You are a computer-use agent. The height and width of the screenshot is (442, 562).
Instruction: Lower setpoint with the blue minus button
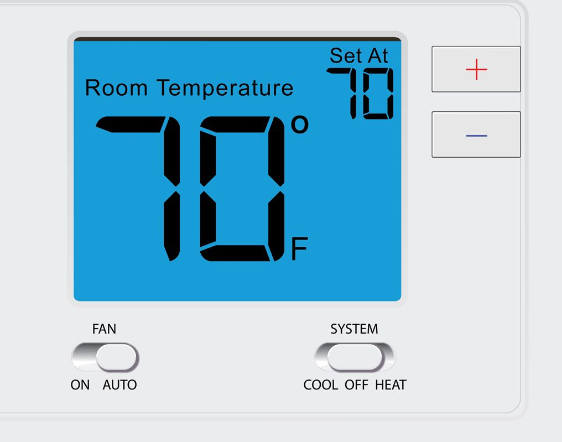(476, 134)
